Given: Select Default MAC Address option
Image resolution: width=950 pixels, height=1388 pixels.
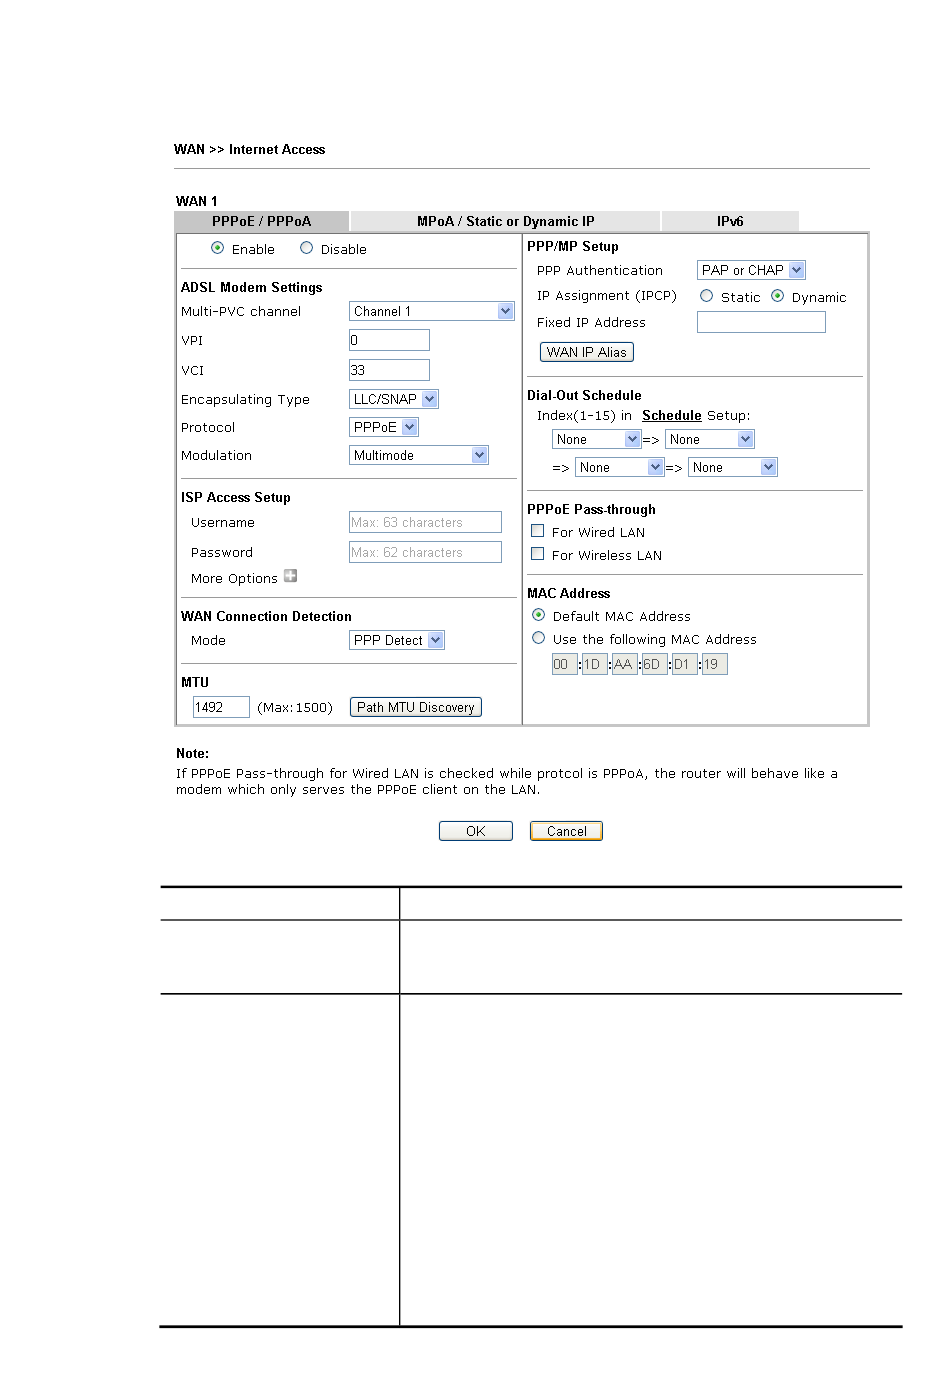Looking at the screenshot, I should [x=539, y=615].
